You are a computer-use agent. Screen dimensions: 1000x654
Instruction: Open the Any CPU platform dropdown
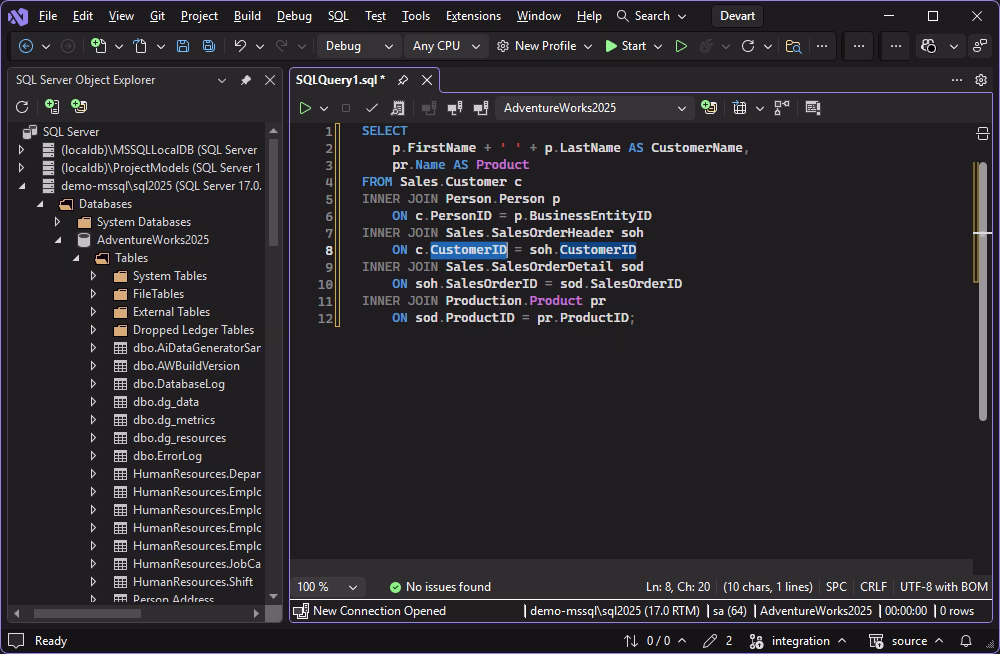[x=446, y=46]
